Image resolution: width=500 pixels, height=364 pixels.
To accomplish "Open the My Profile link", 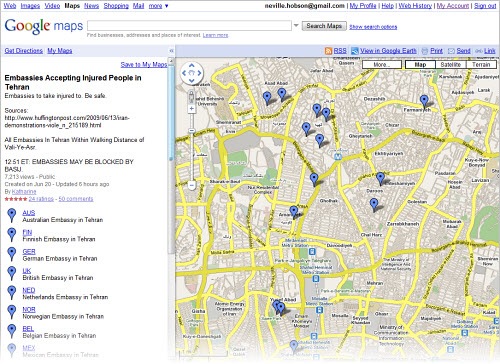I will click(x=363, y=6).
